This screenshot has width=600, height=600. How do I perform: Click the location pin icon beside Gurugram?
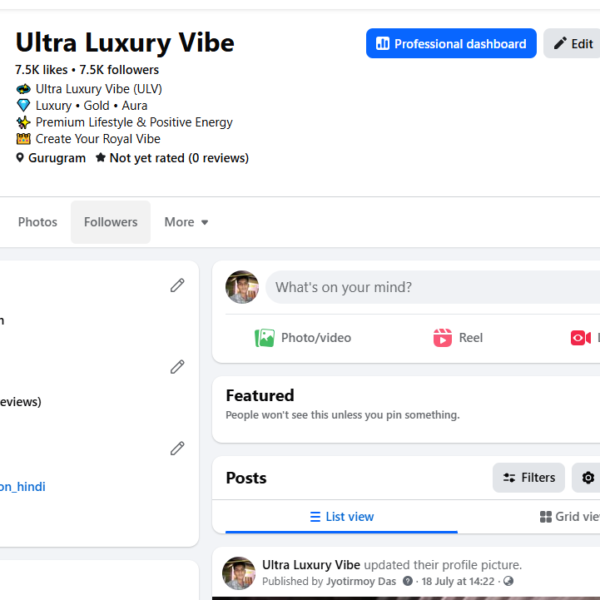20,158
